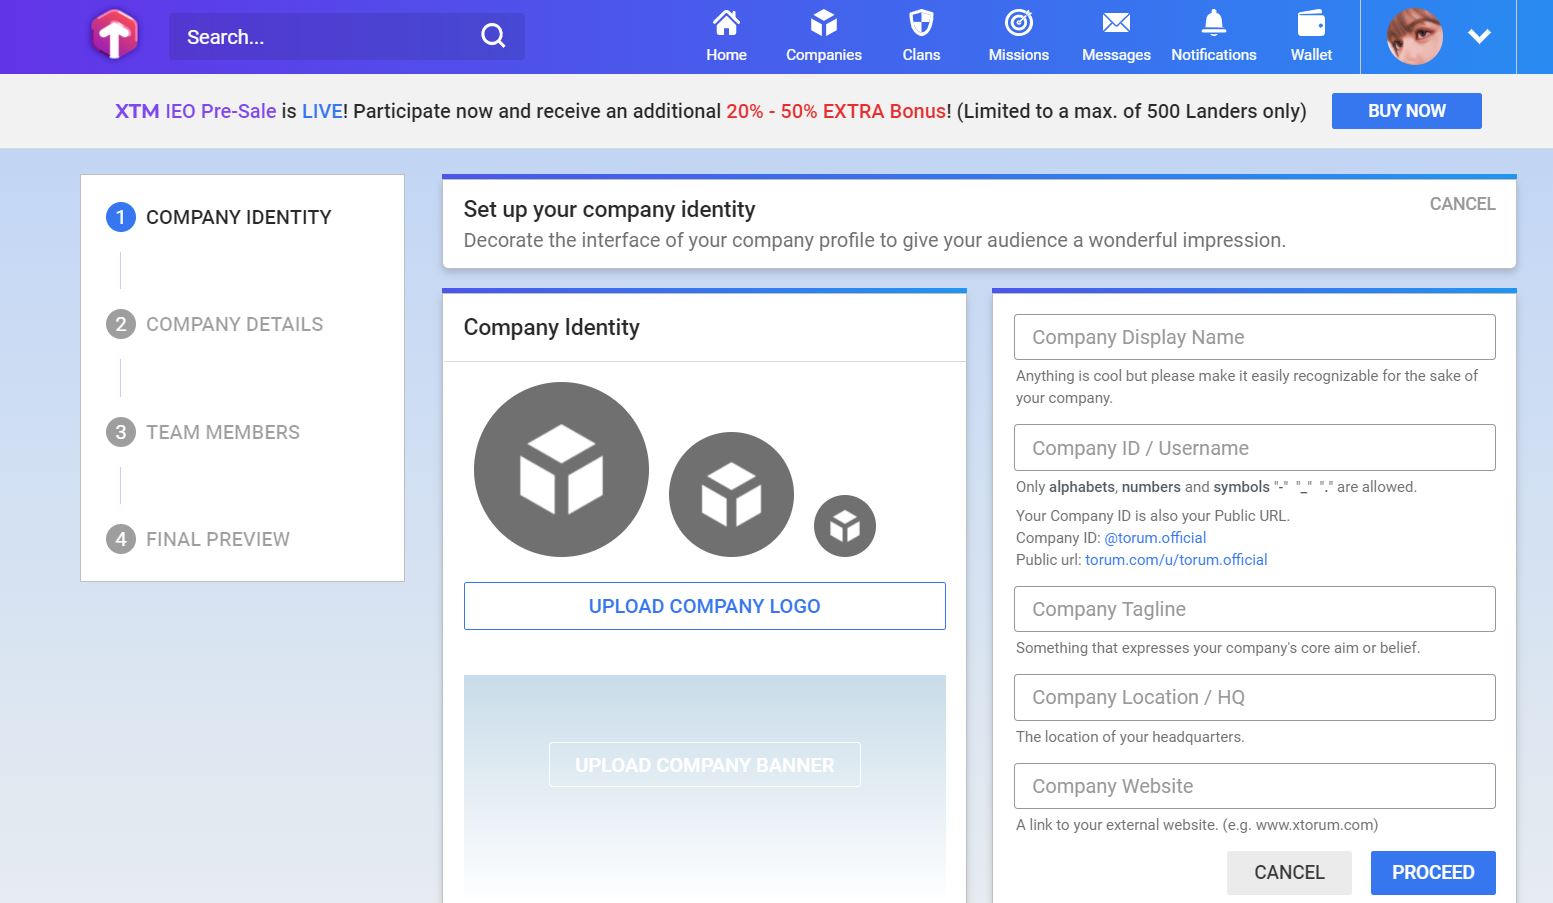
Task: Select step 2 Company Details
Action: pos(215,324)
